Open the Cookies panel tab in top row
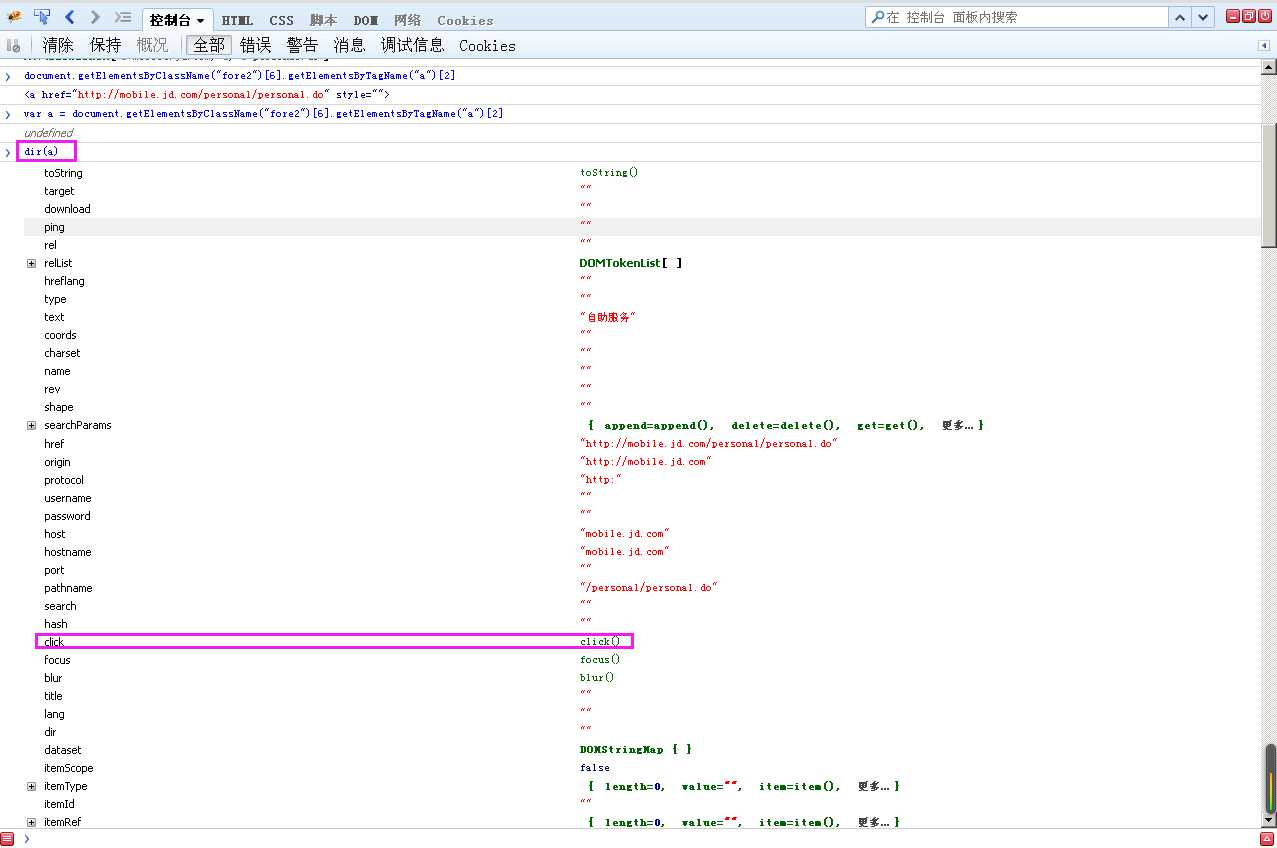Viewport: 1277px width, 848px height. (x=465, y=20)
